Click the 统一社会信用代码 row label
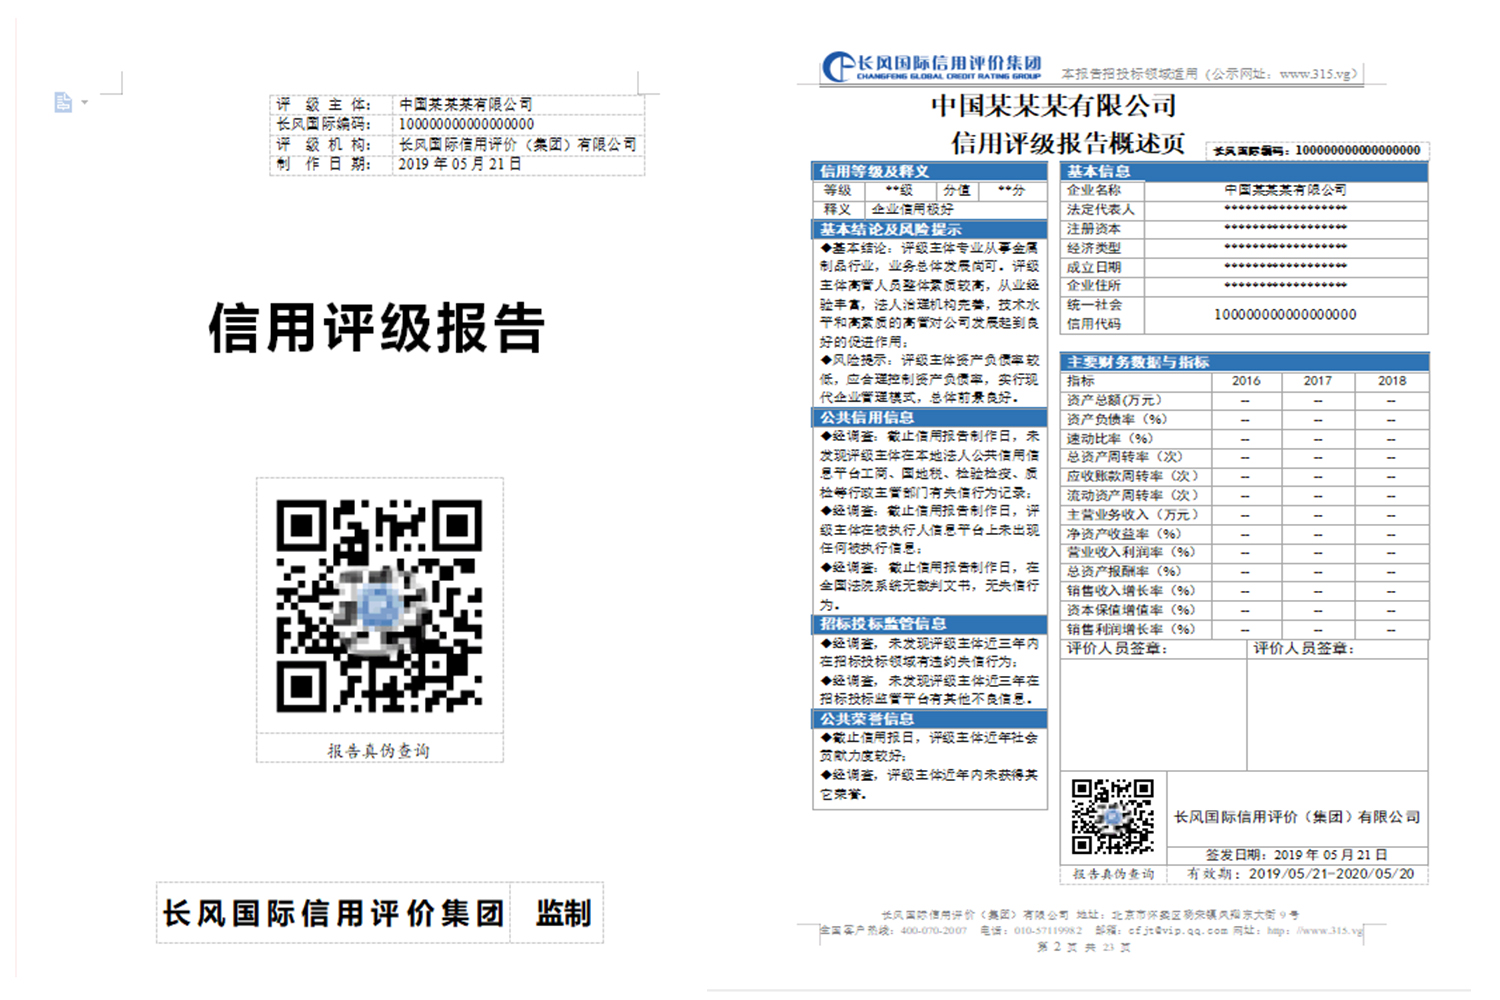This screenshot has width=1500, height=1000. click(x=1094, y=314)
